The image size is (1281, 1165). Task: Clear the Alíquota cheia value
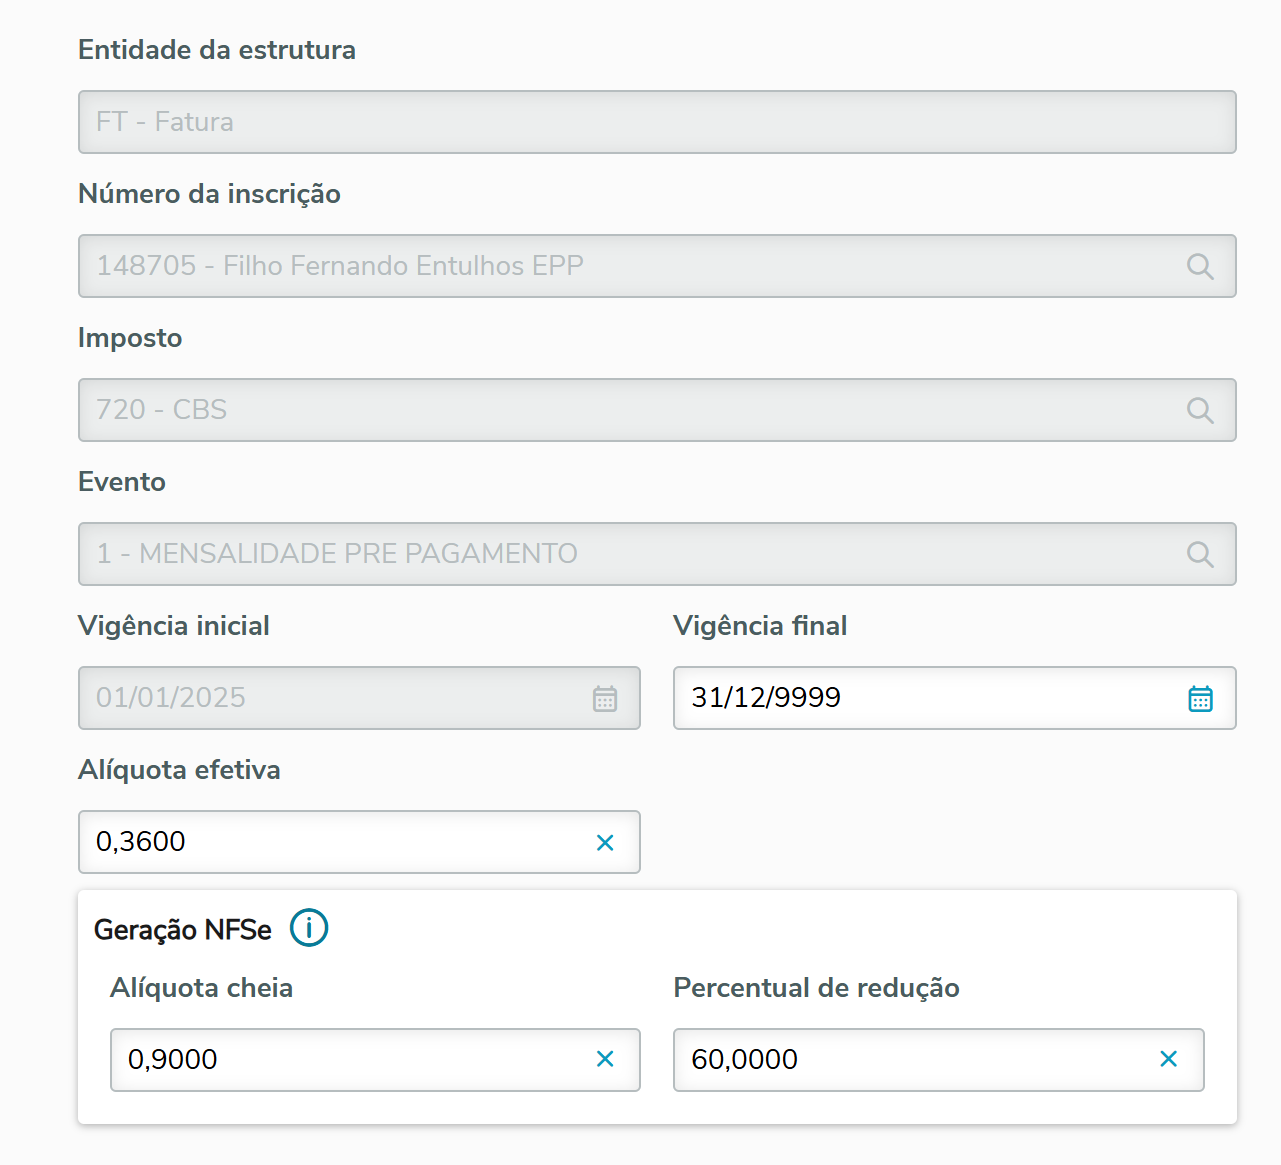(605, 1059)
